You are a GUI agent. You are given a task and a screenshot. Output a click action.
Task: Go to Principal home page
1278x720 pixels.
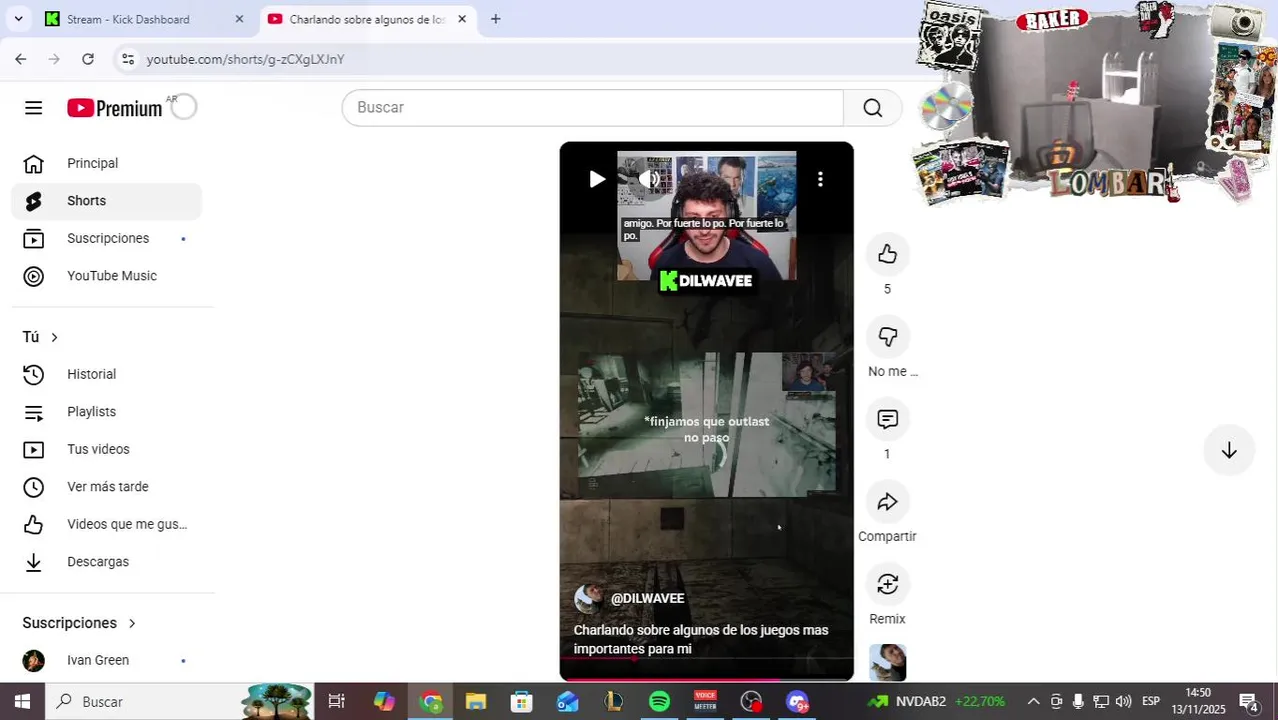107,163
